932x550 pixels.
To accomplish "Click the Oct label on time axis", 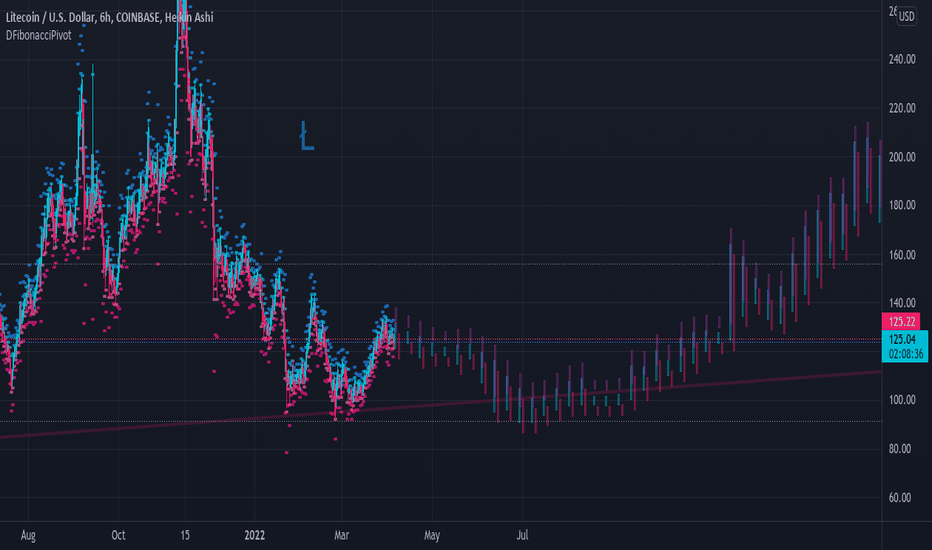I will 118,535.
